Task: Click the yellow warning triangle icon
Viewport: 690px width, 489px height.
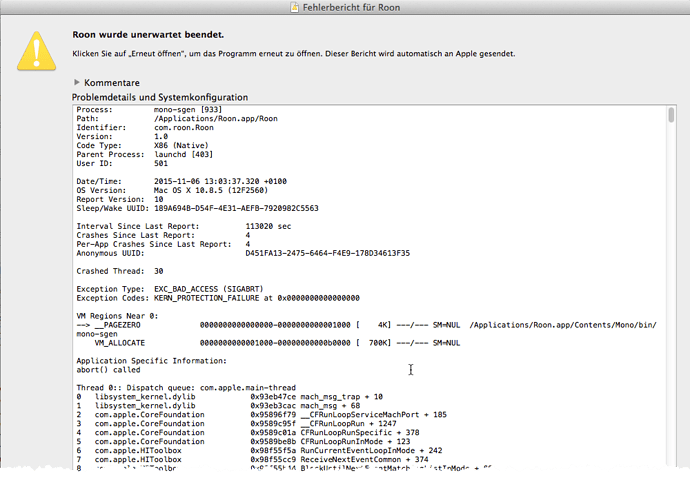Action: coord(37,51)
